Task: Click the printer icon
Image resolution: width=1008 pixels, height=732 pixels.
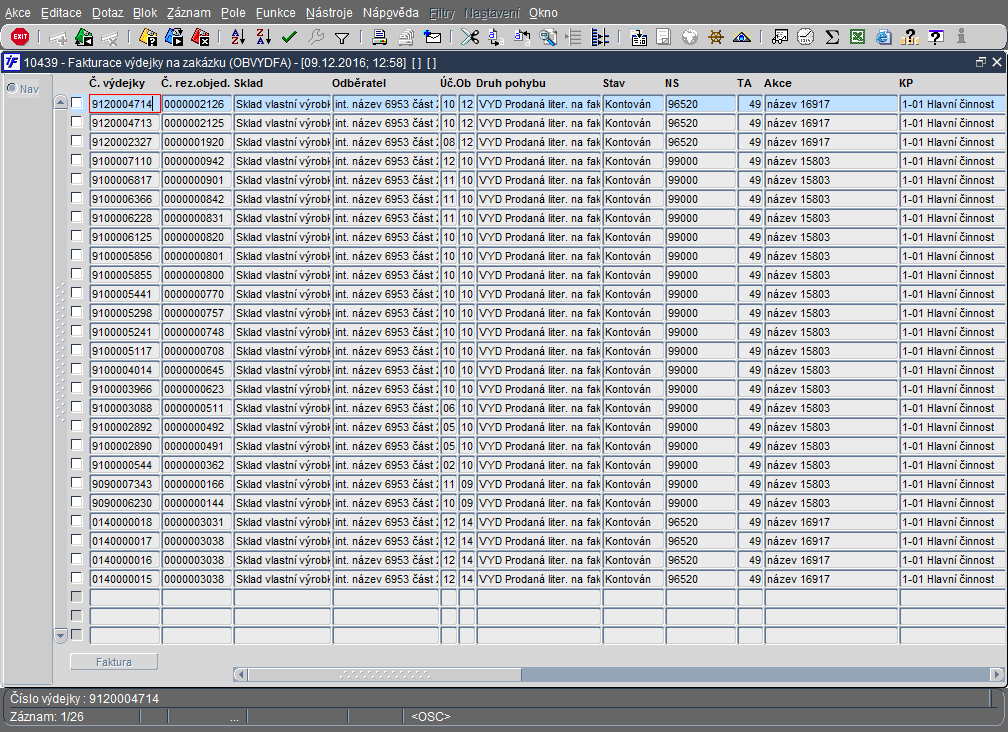Action: 380,37
